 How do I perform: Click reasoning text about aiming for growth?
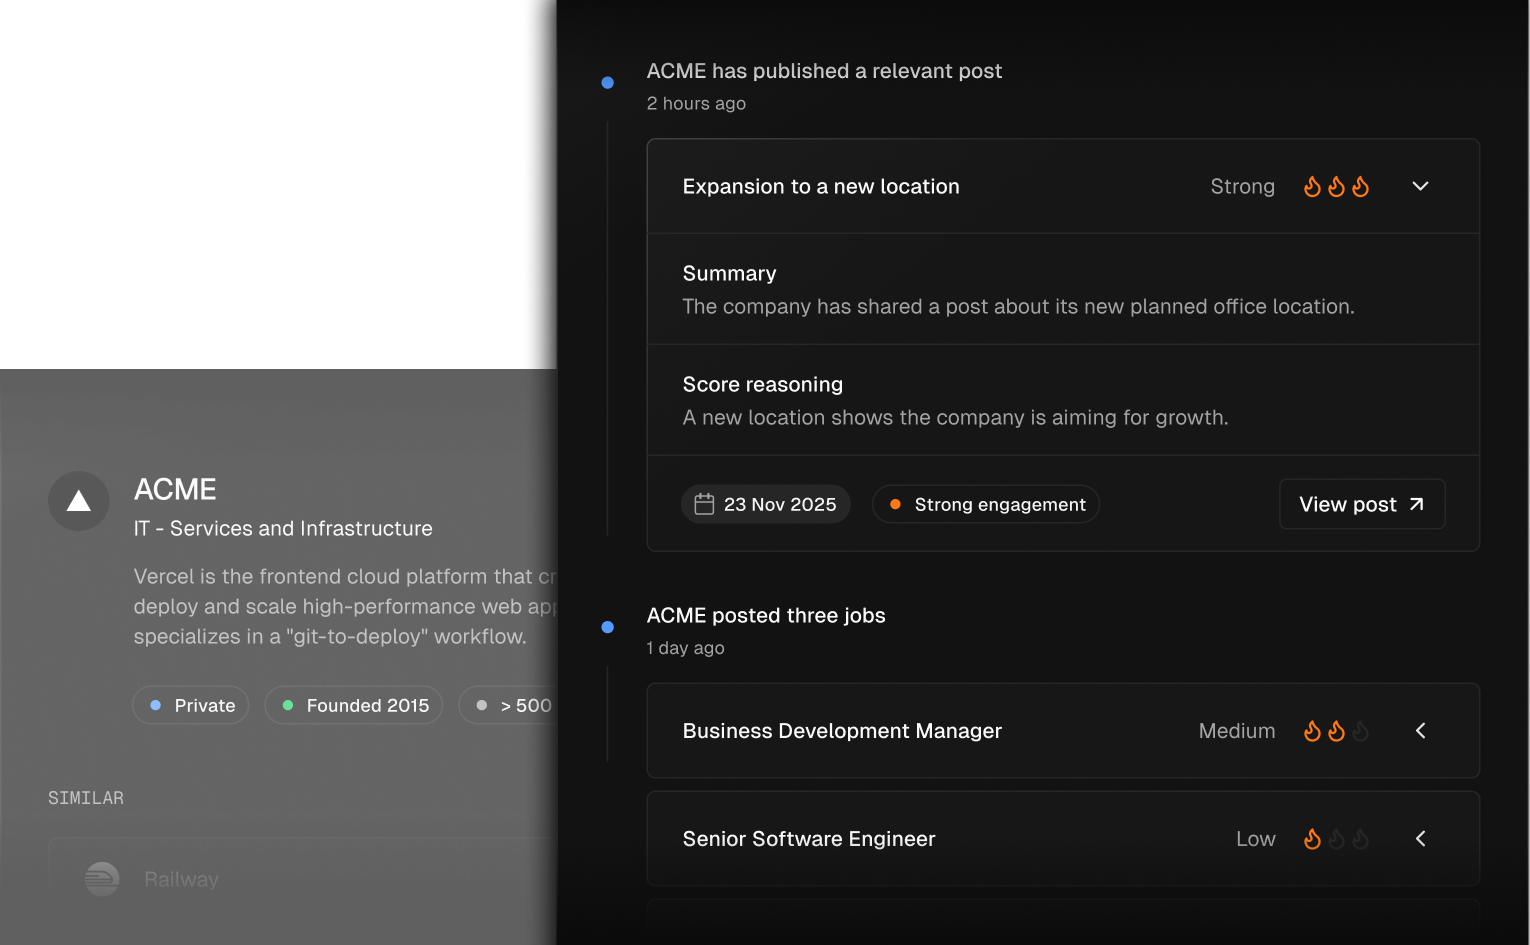click(955, 417)
